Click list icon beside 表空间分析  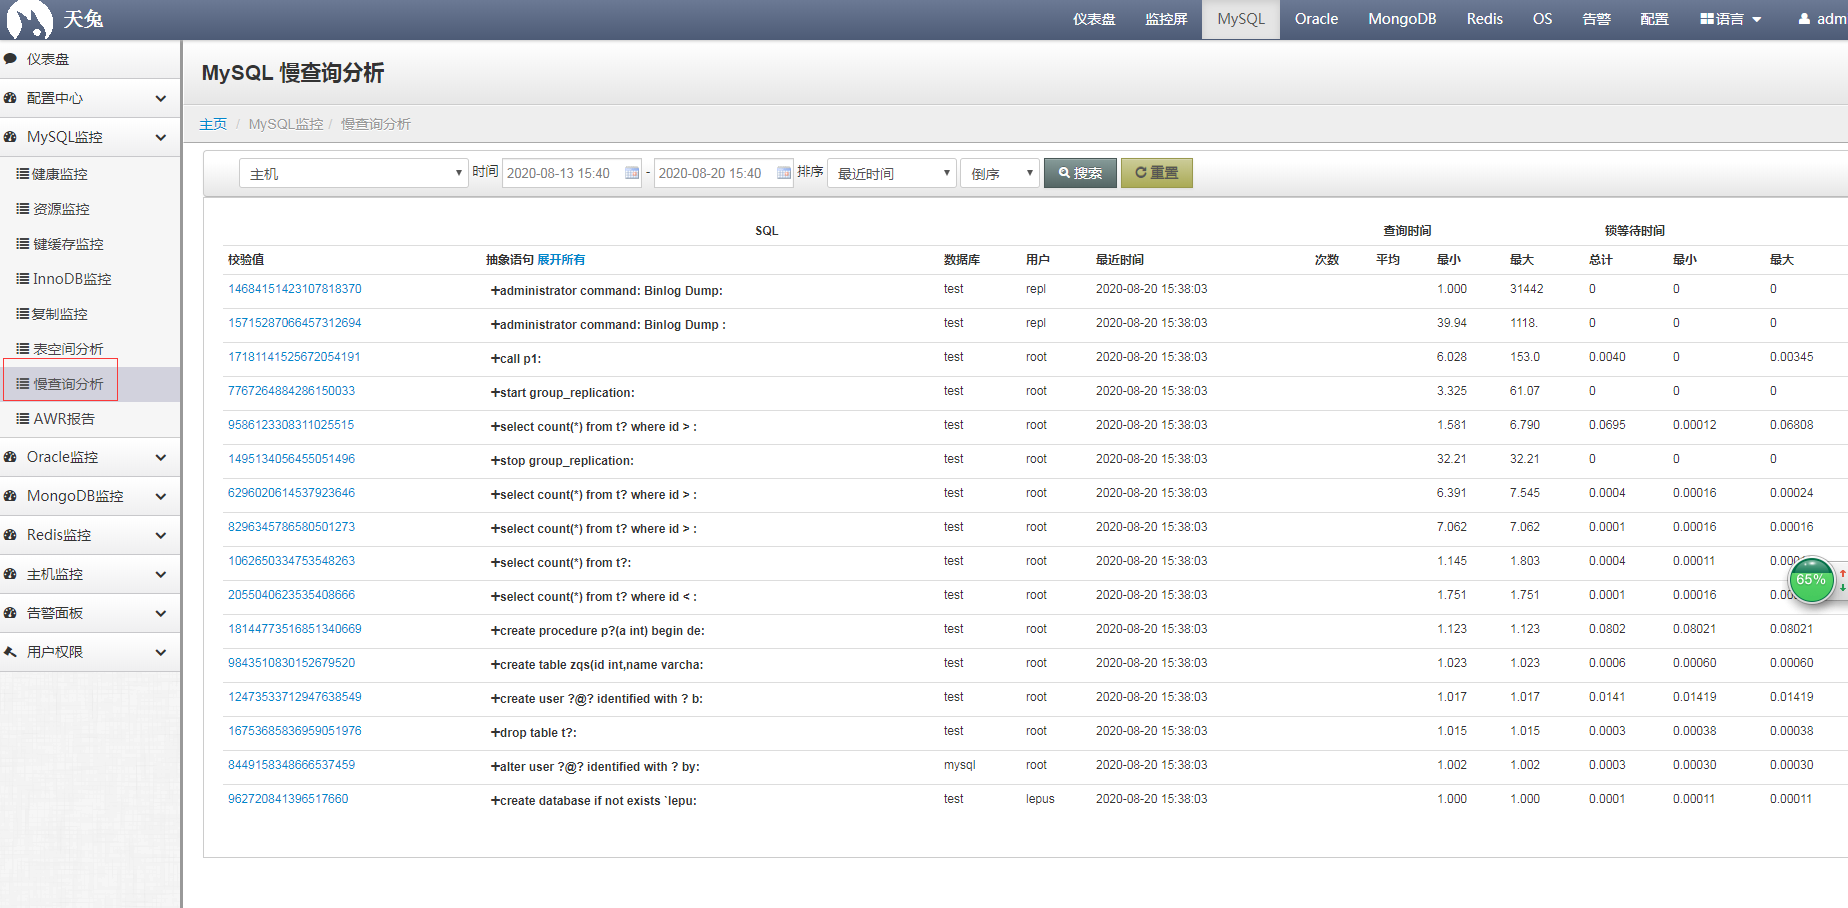(22, 349)
